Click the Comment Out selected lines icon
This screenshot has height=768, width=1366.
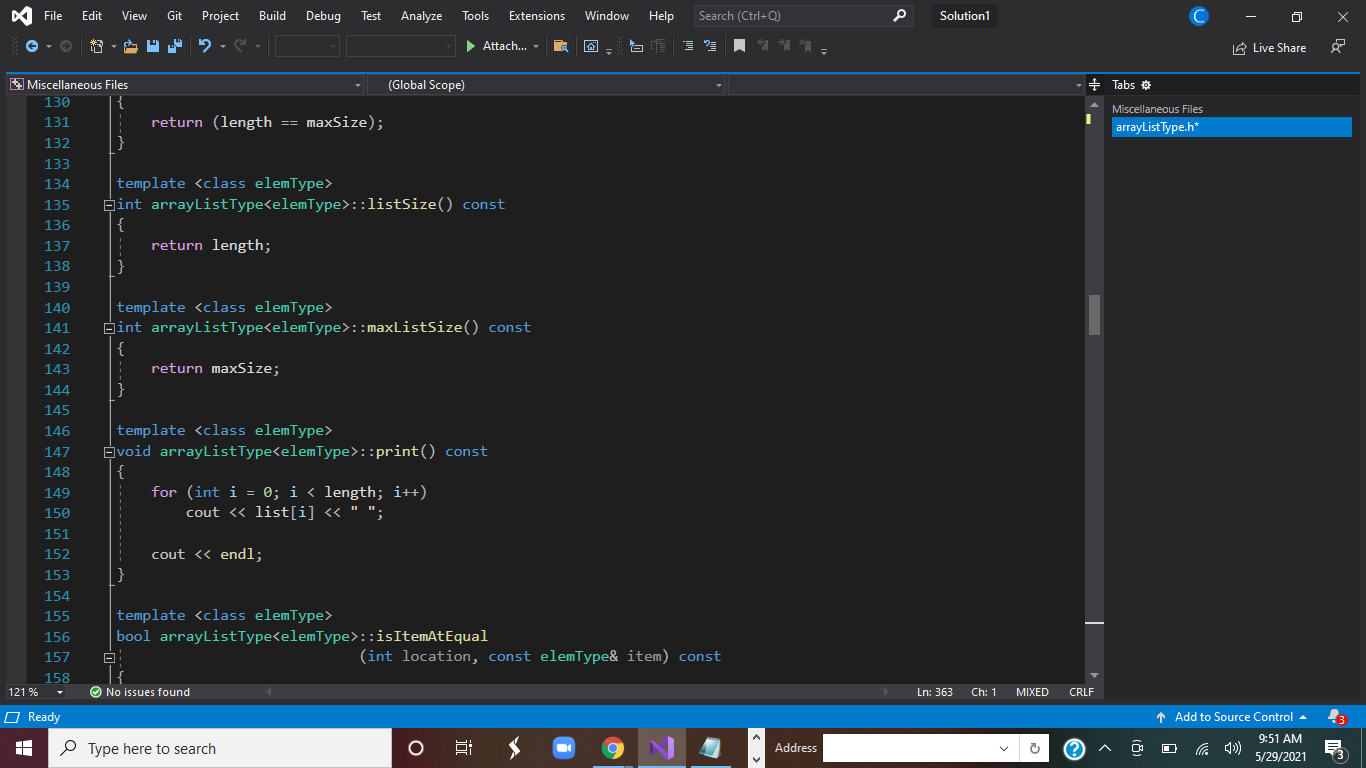coord(686,46)
